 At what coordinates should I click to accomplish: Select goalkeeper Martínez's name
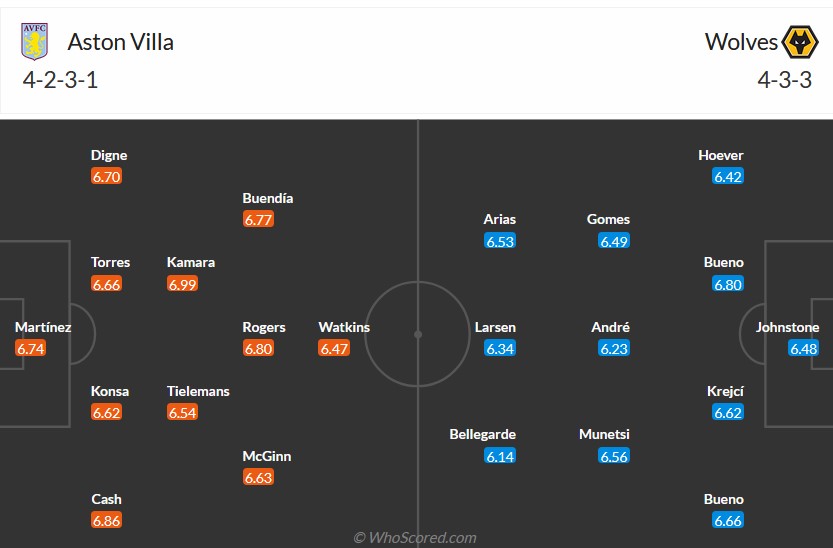[x=43, y=327]
